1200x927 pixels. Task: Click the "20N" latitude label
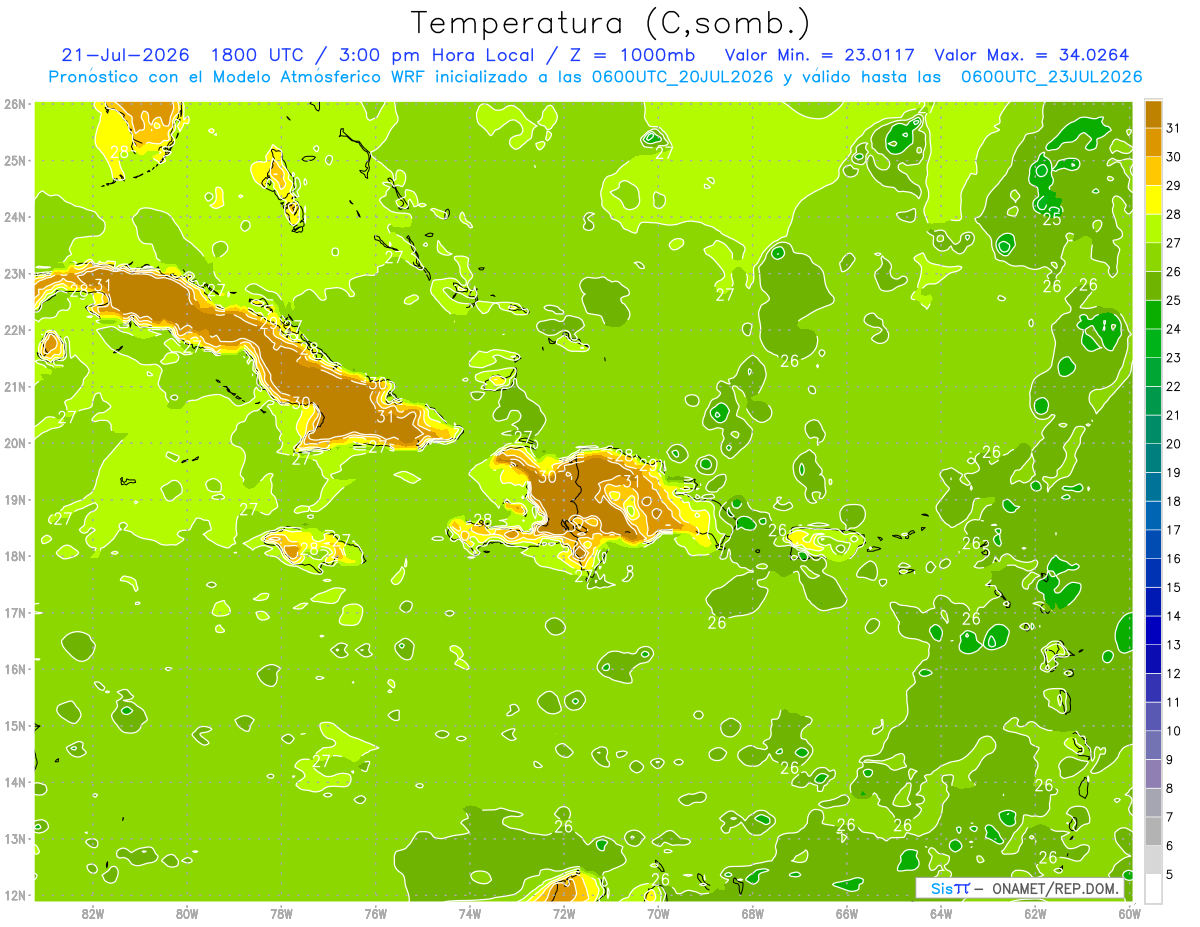pyautogui.click(x=15, y=442)
